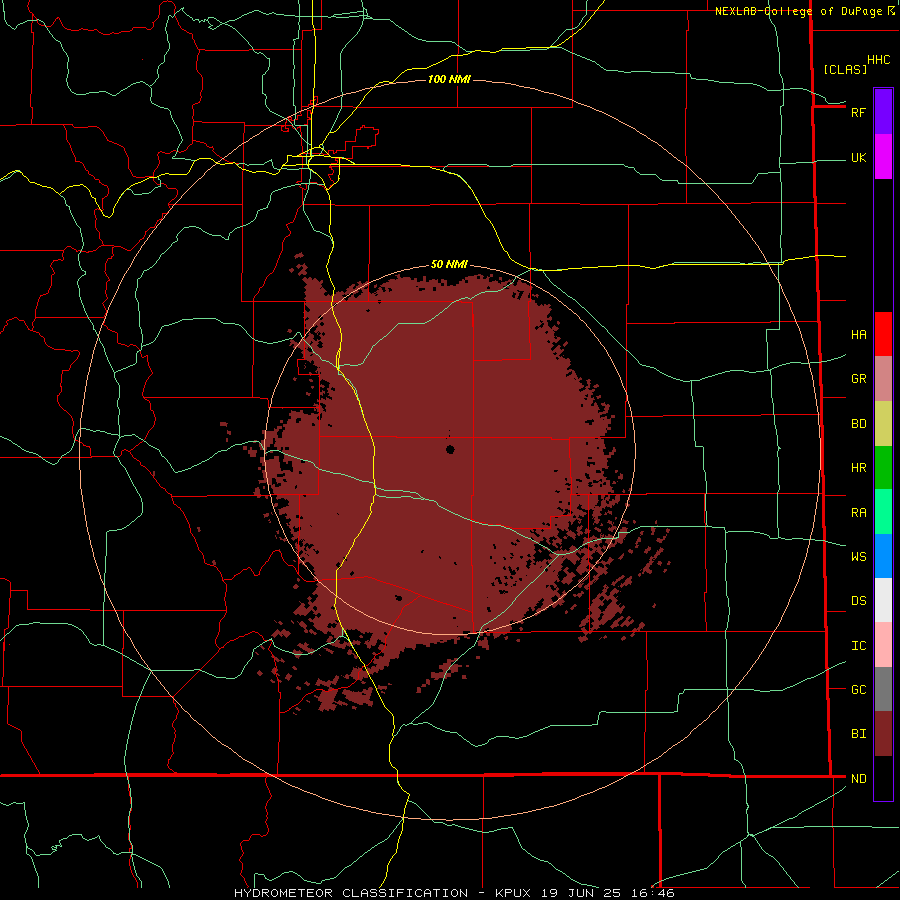Click the [CLAS] unit label

coord(845,69)
